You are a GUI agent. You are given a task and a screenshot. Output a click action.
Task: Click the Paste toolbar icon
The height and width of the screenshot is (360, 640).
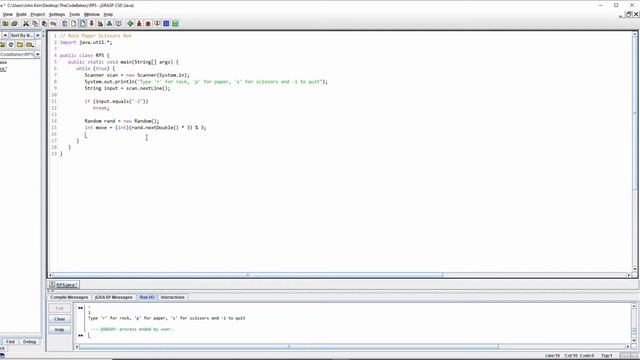pyautogui.click(x=44, y=24)
